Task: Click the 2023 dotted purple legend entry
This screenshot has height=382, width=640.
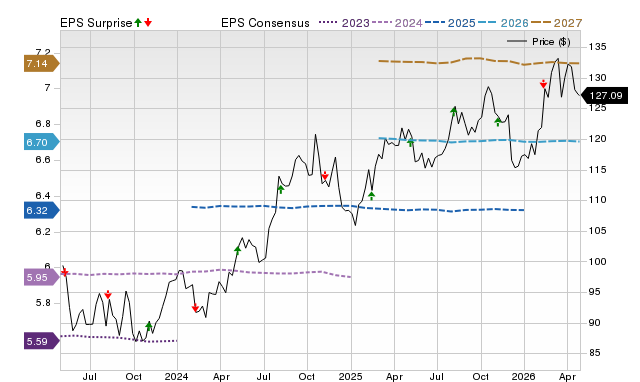Action: tap(344, 23)
